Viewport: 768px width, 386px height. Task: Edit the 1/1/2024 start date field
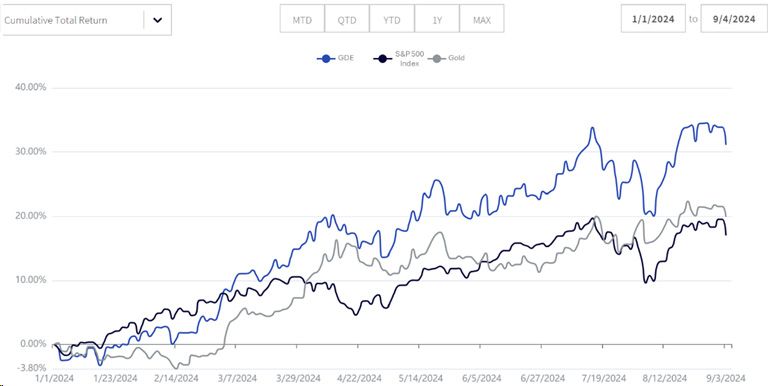[653, 19]
